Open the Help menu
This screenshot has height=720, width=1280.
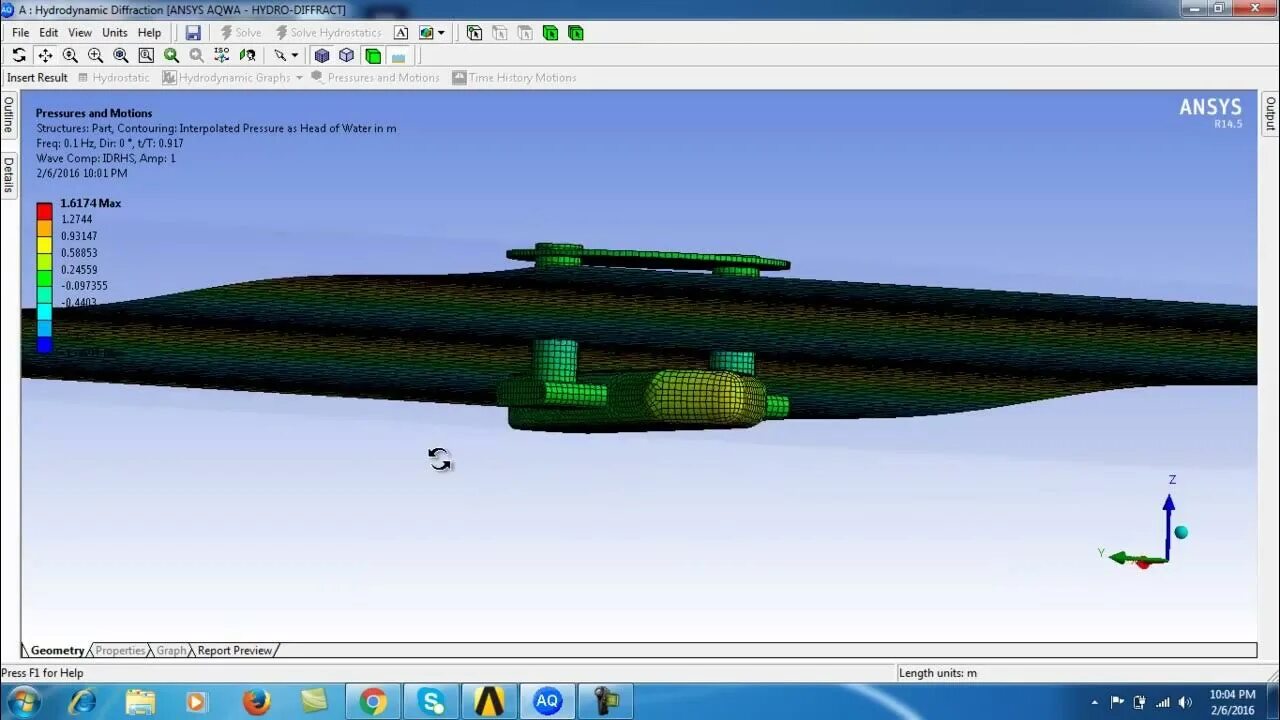point(149,33)
